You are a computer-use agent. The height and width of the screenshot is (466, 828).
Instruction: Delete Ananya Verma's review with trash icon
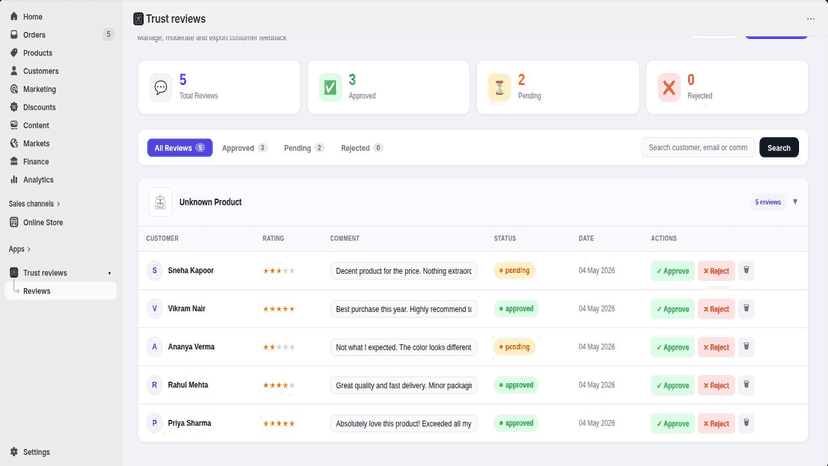click(746, 347)
